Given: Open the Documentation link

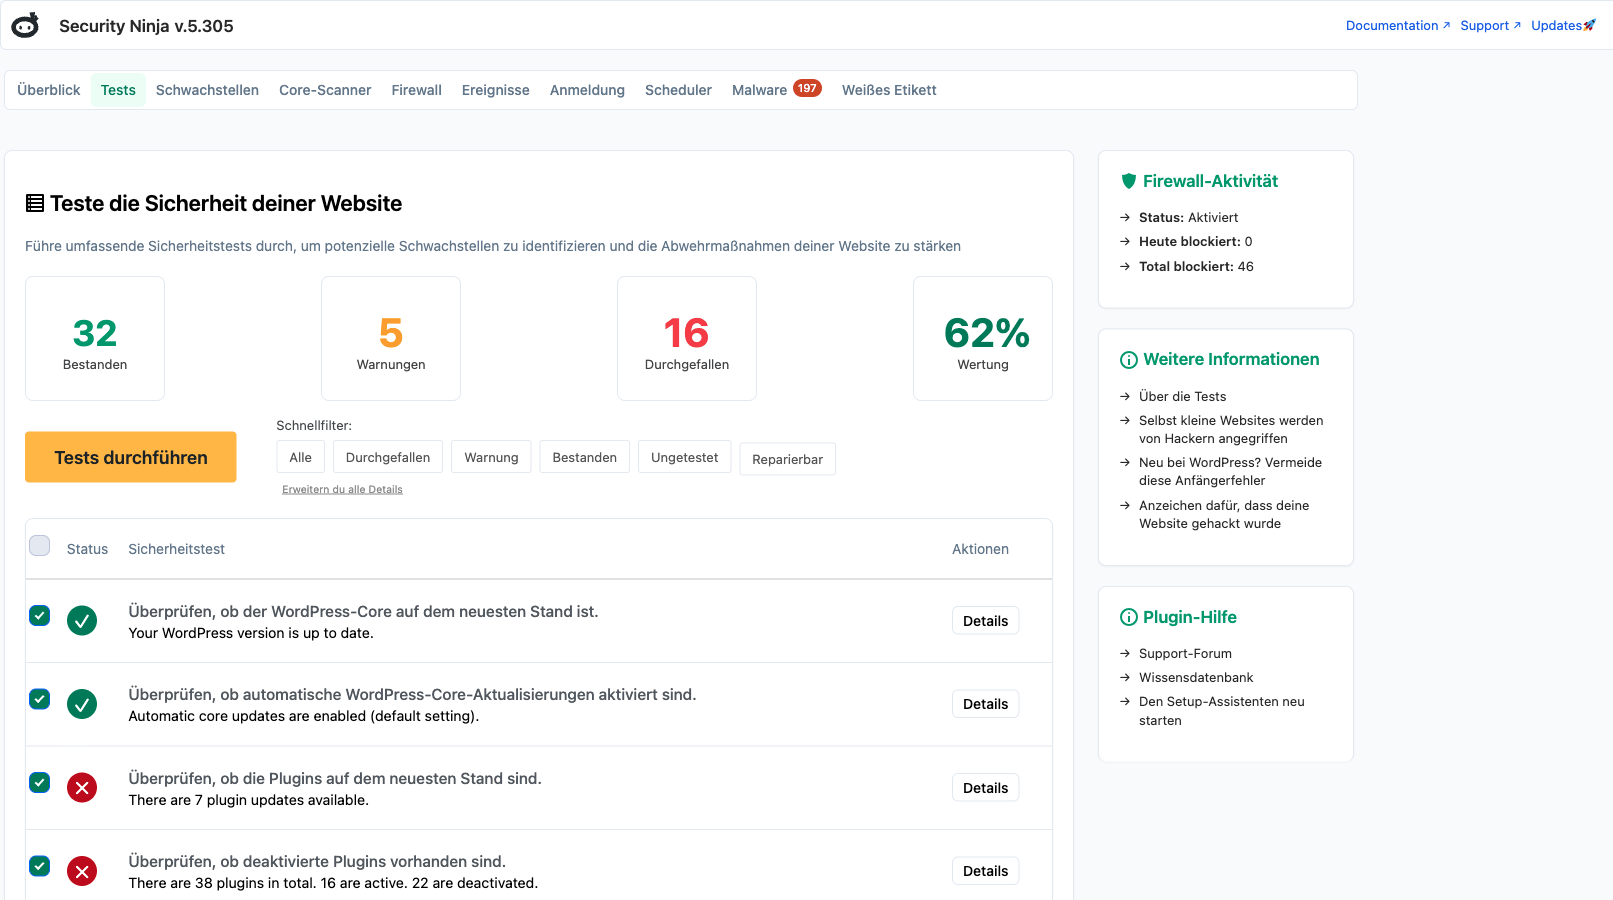Looking at the screenshot, I should click(1397, 26).
